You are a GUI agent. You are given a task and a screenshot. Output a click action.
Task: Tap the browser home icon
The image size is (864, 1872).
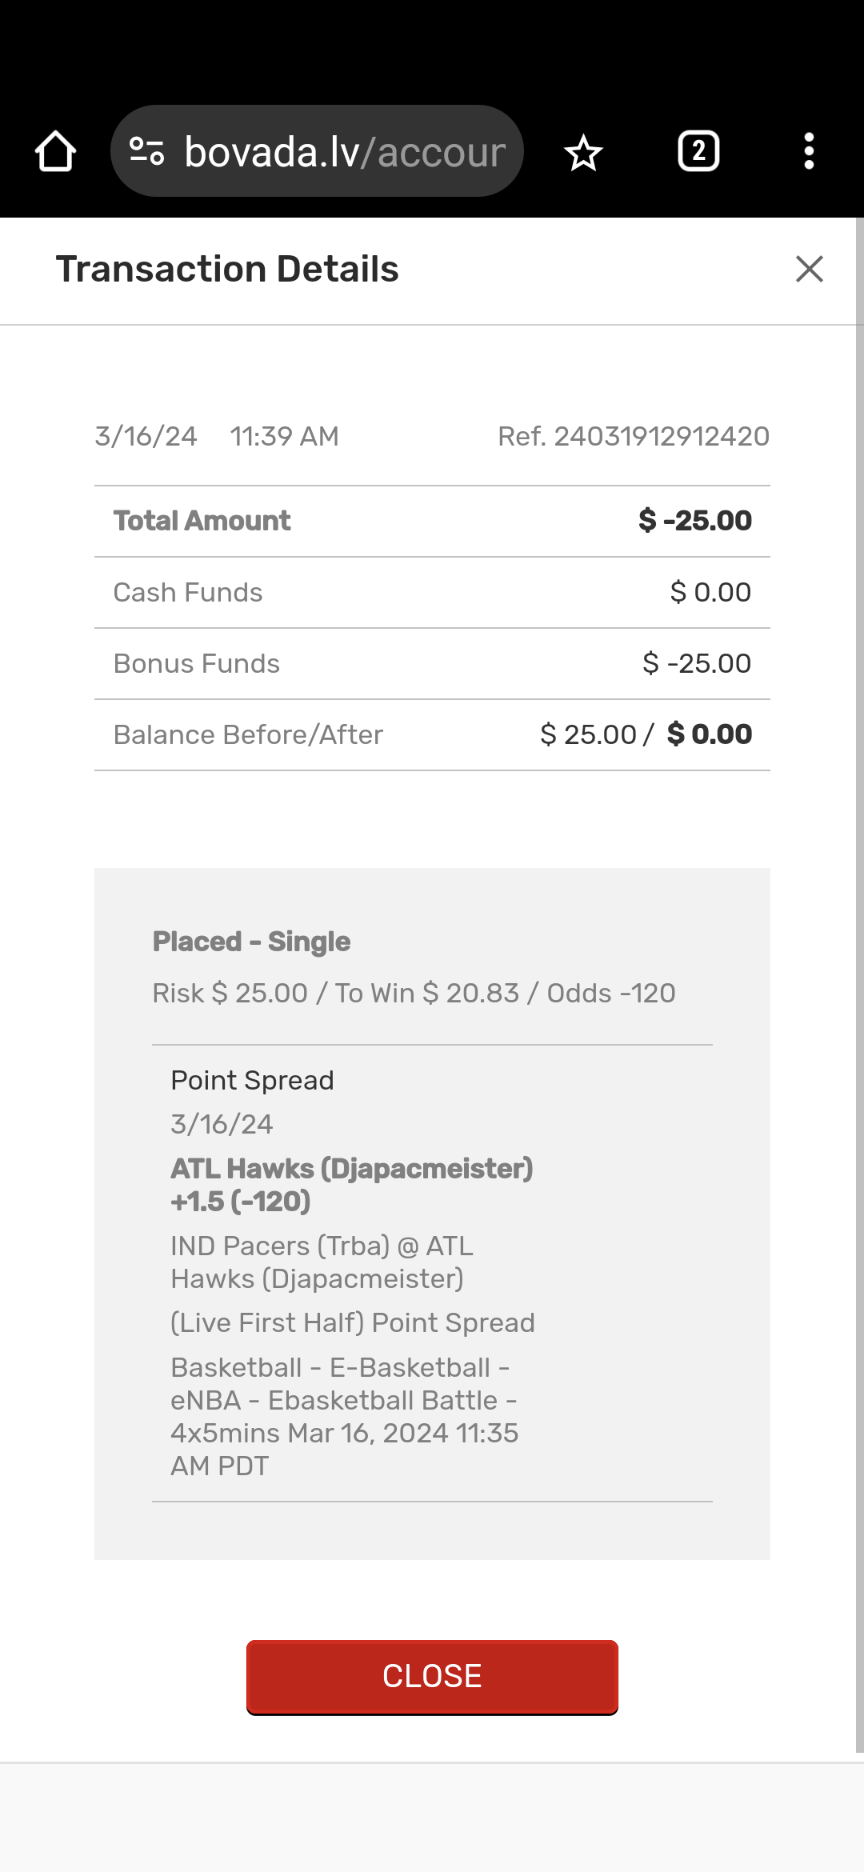[56, 152]
